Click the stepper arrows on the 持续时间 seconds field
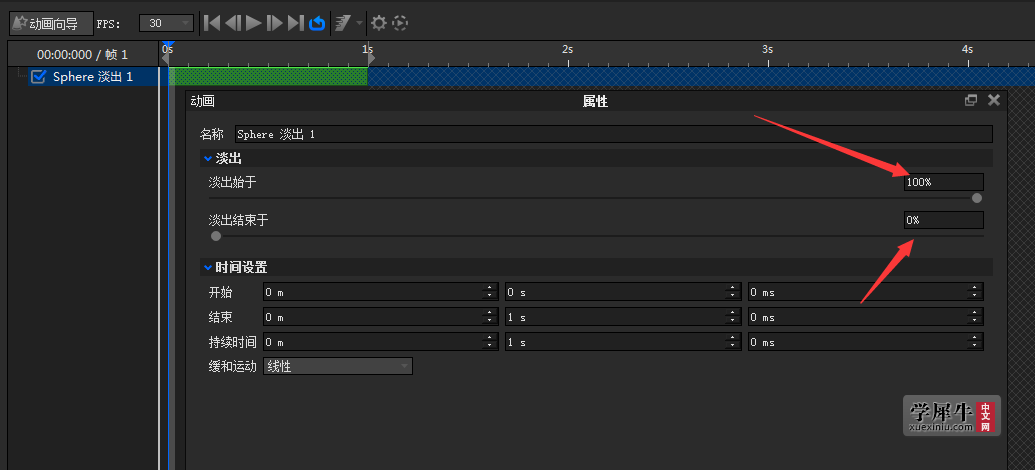This screenshot has width=1035, height=470. (732, 343)
